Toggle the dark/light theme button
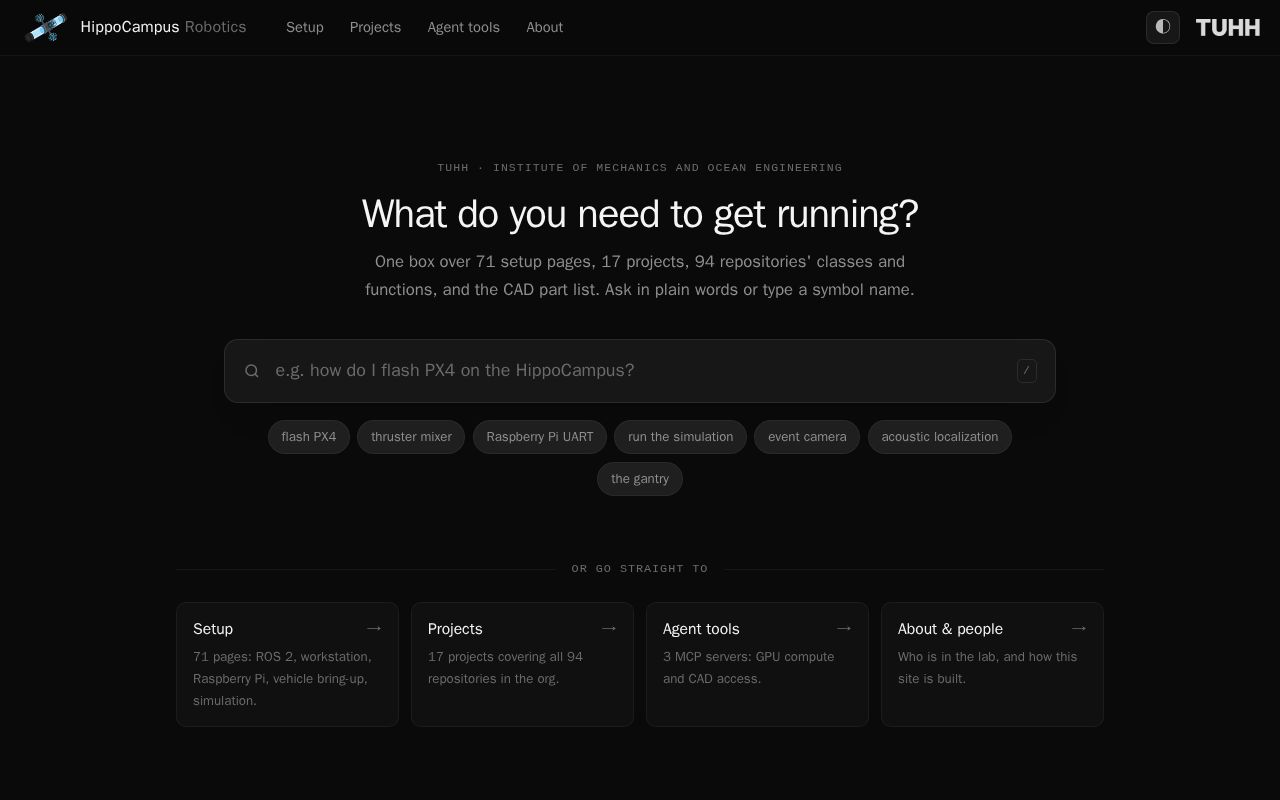The image size is (1280, 800). [1163, 27]
